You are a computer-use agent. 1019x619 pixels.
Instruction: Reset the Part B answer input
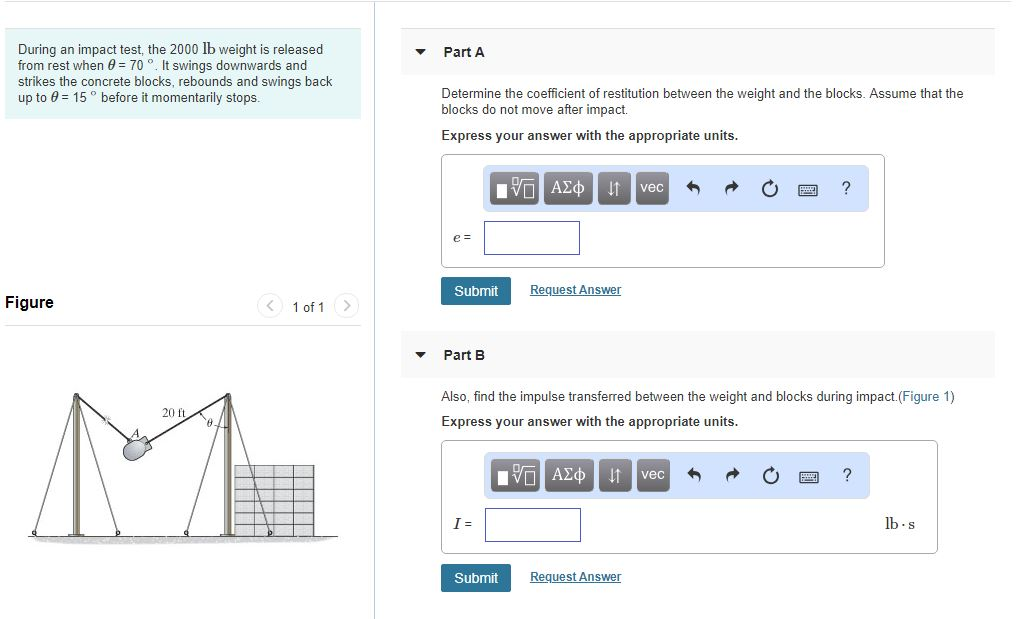coord(770,475)
